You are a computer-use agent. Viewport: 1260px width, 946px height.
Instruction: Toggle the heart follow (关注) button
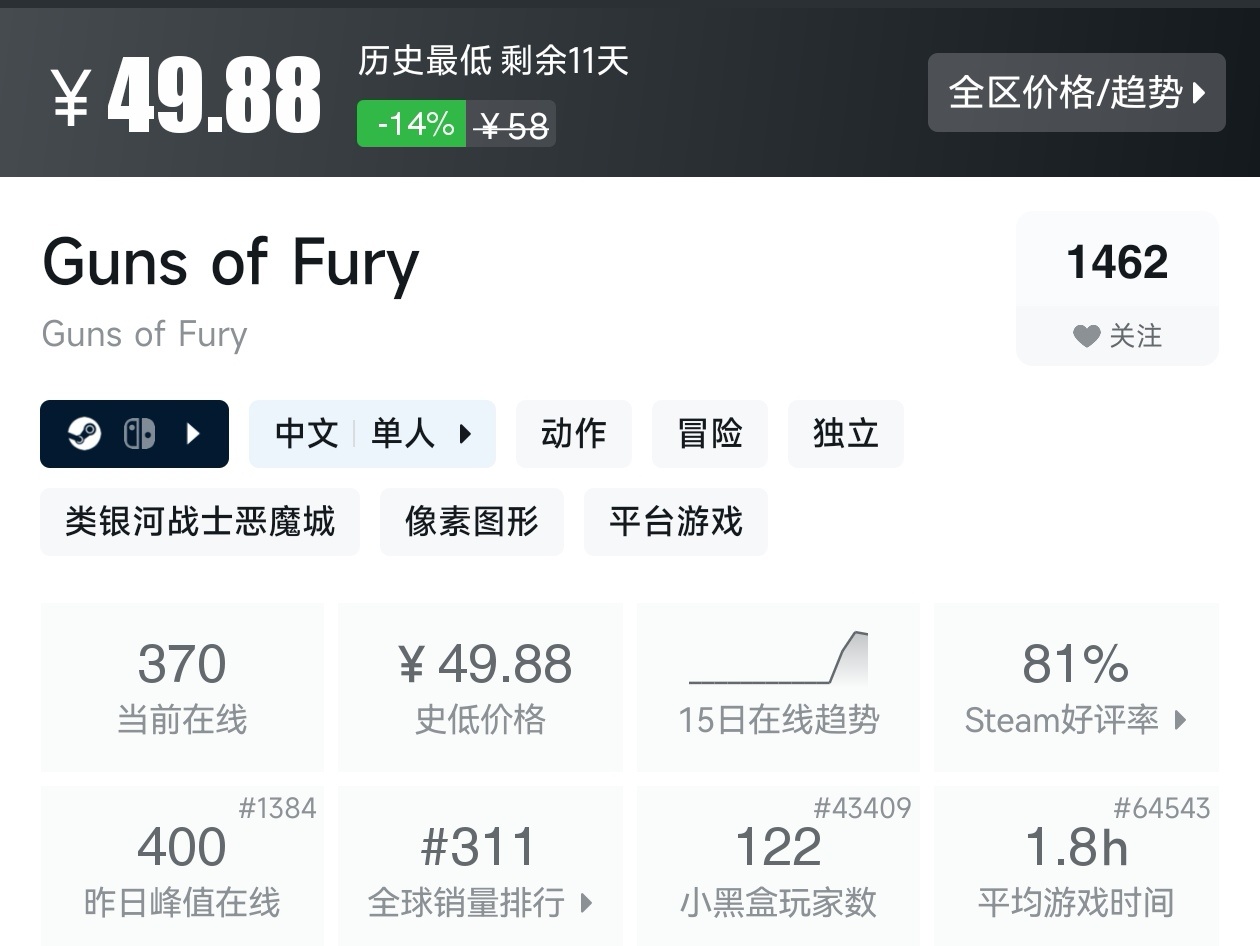(1116, 336)
